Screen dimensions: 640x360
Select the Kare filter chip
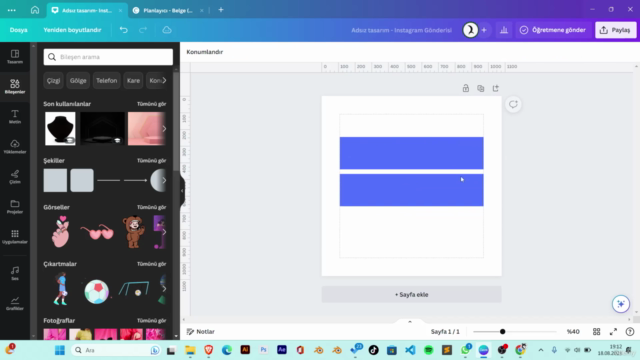tap(133, 80)
